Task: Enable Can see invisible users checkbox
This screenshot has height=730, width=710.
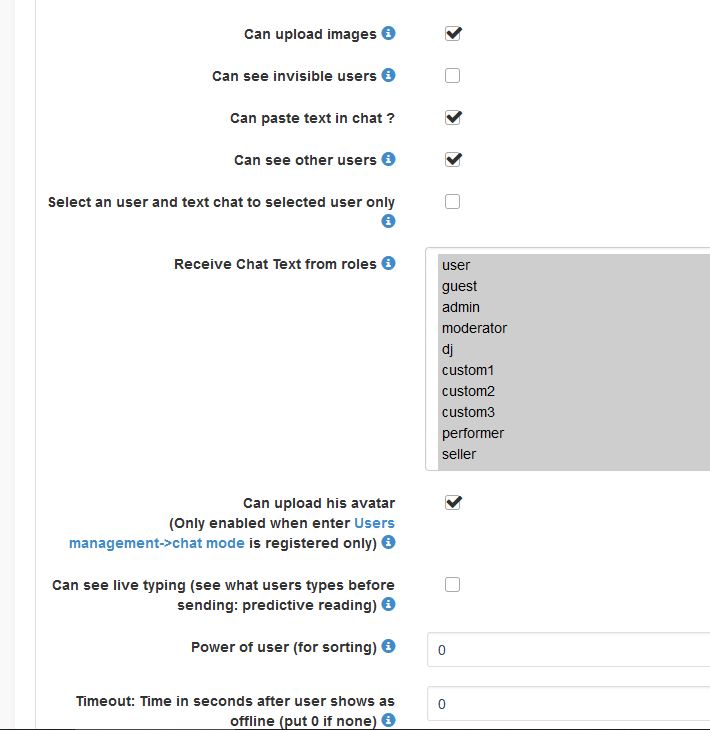Action: point(453,75)
